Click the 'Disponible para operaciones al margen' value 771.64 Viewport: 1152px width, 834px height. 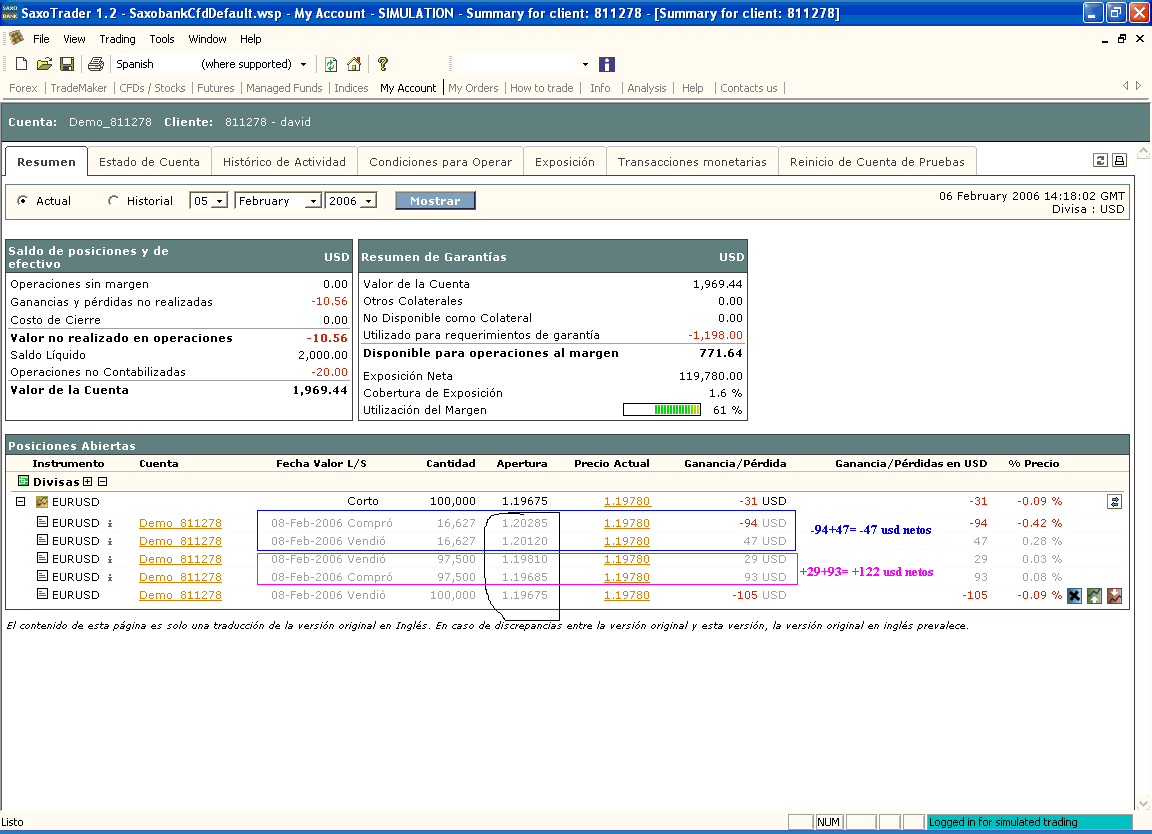coord(721,353)
